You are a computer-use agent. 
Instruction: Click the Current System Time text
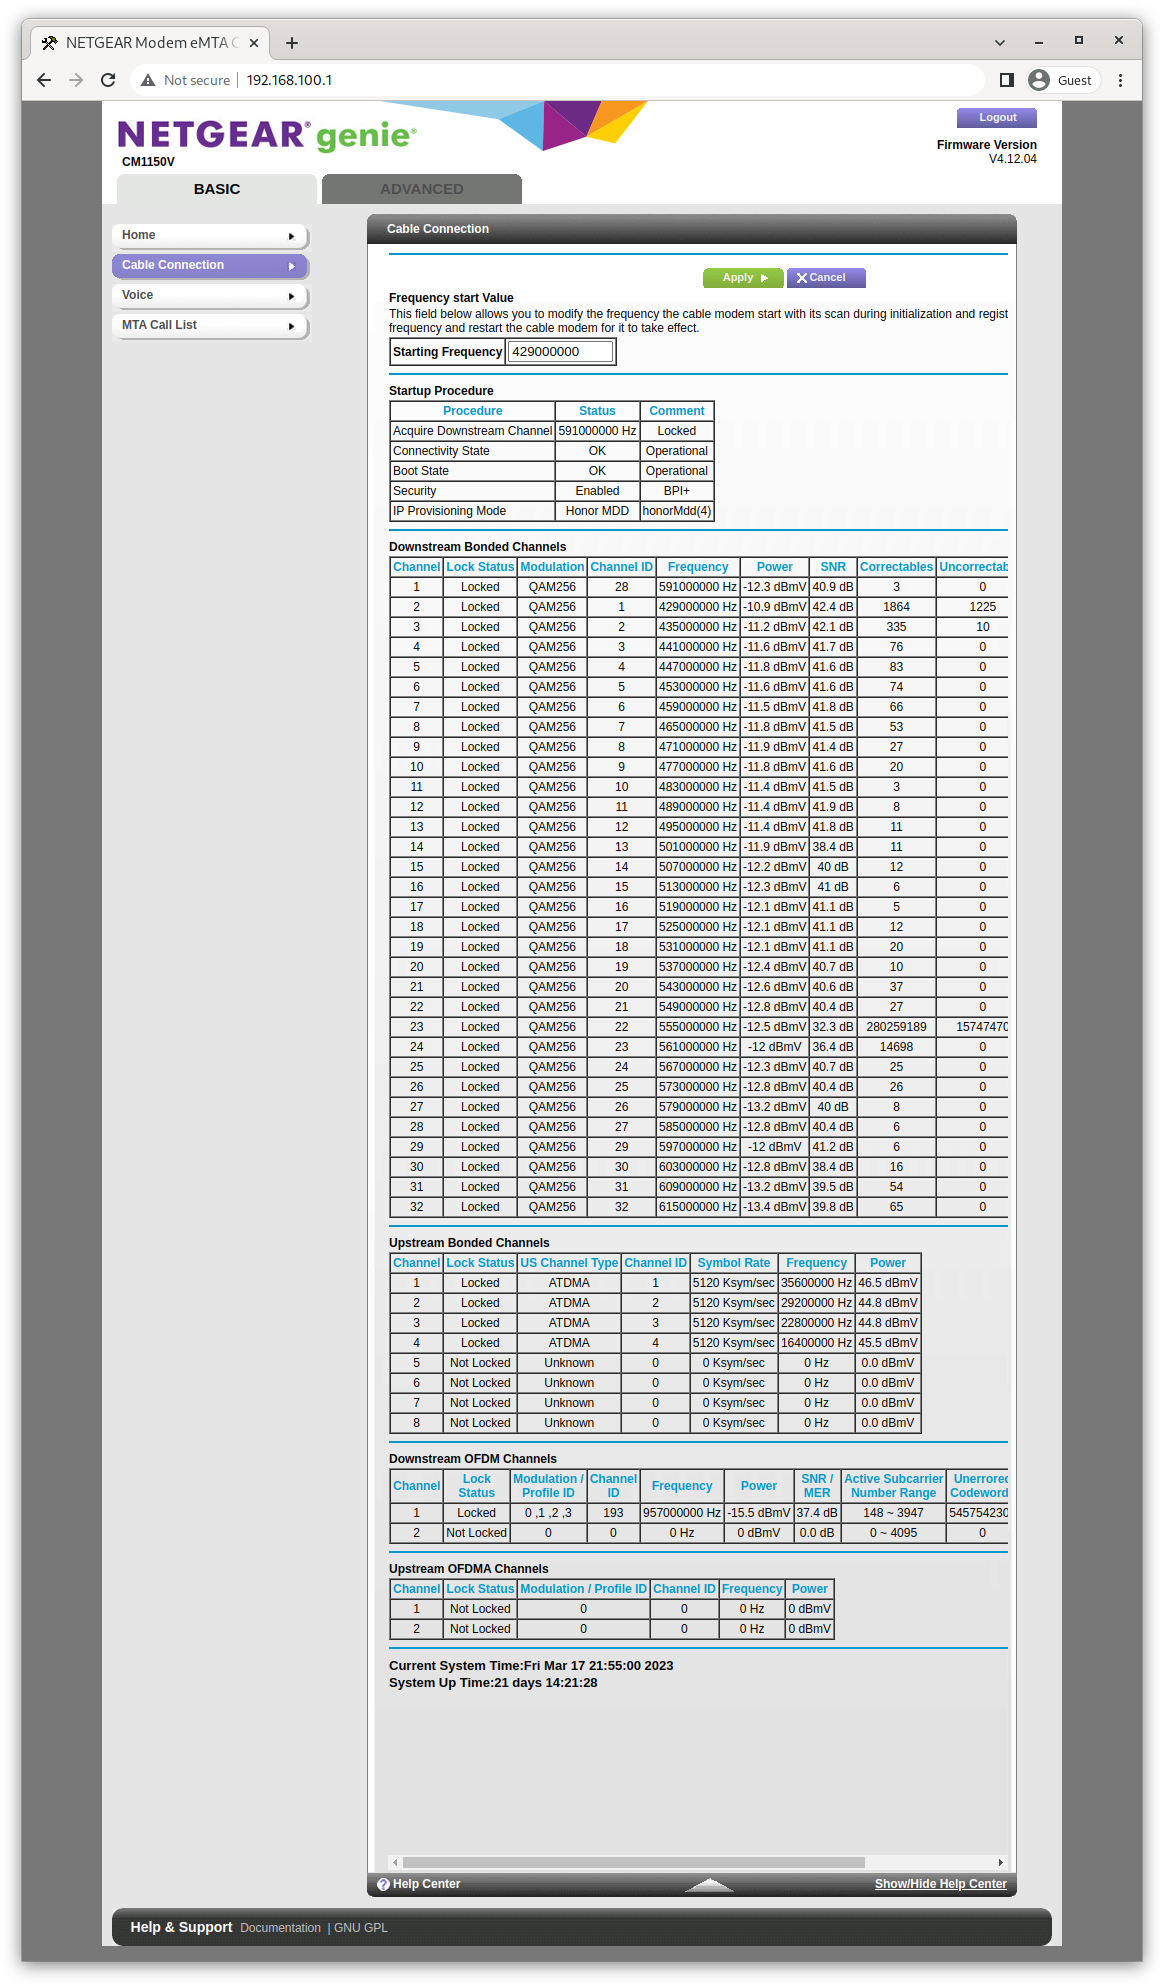531,1666
